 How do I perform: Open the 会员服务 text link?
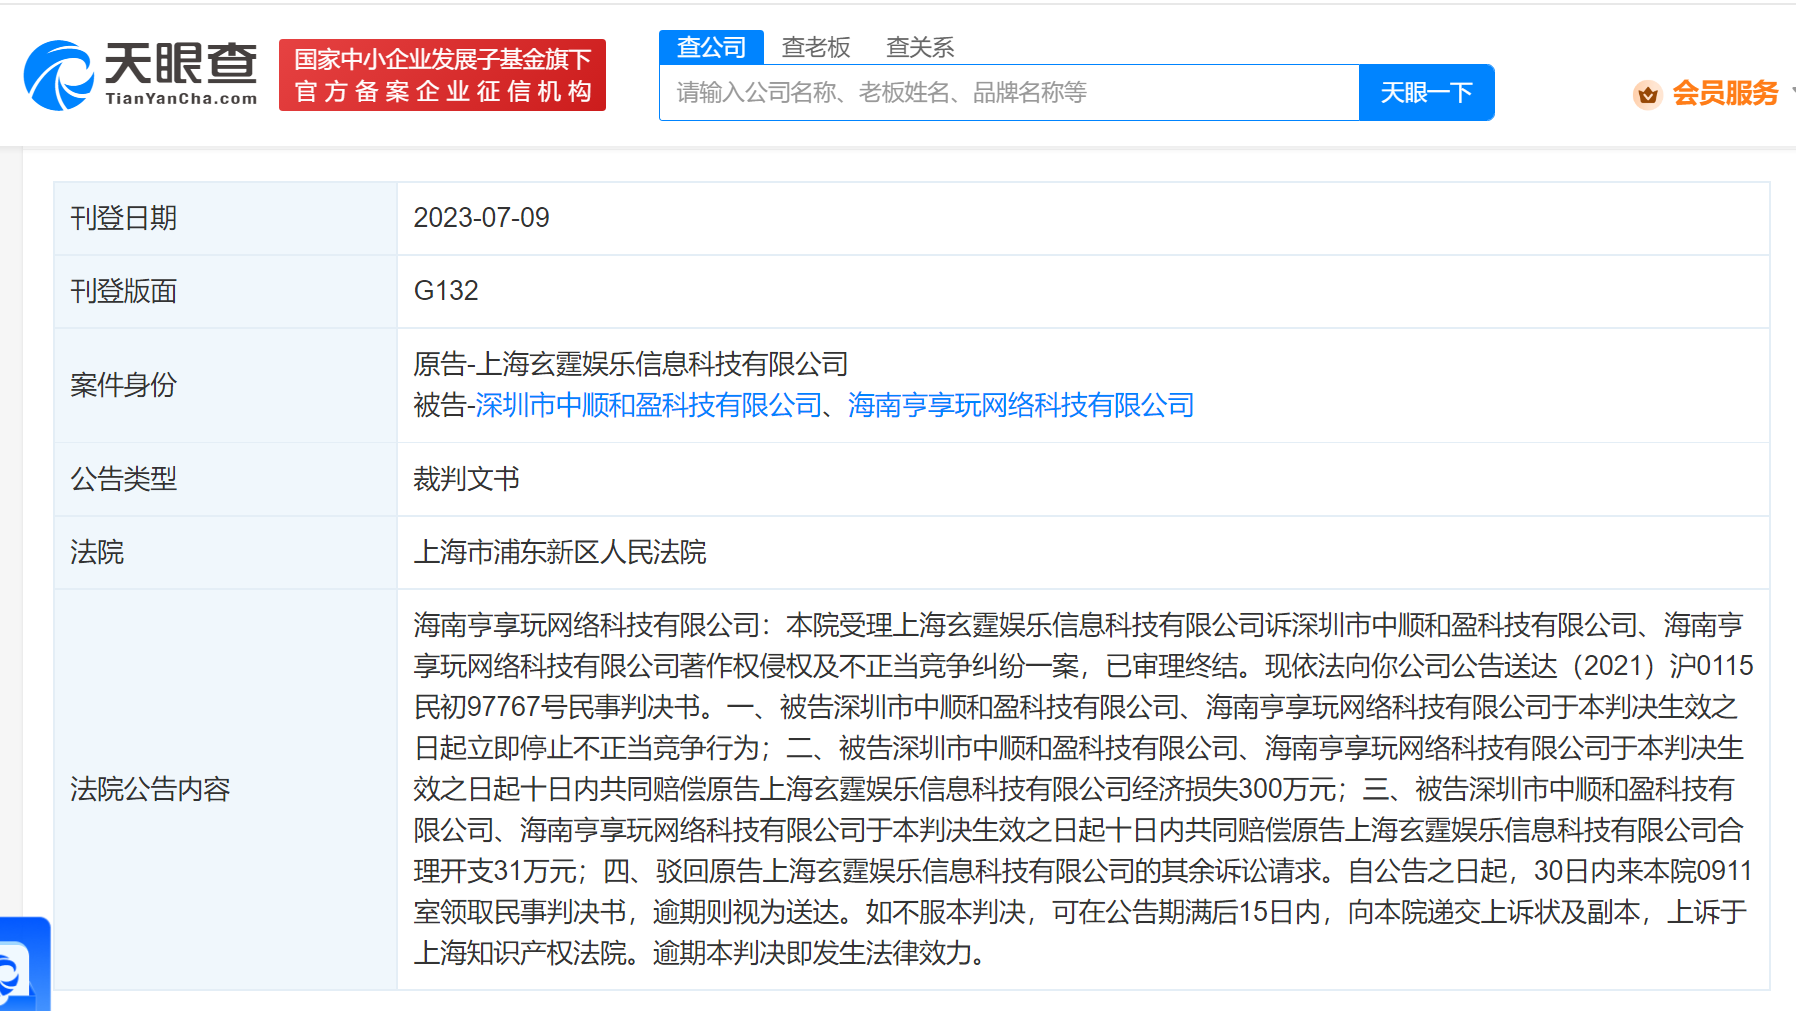(1724, 93)
